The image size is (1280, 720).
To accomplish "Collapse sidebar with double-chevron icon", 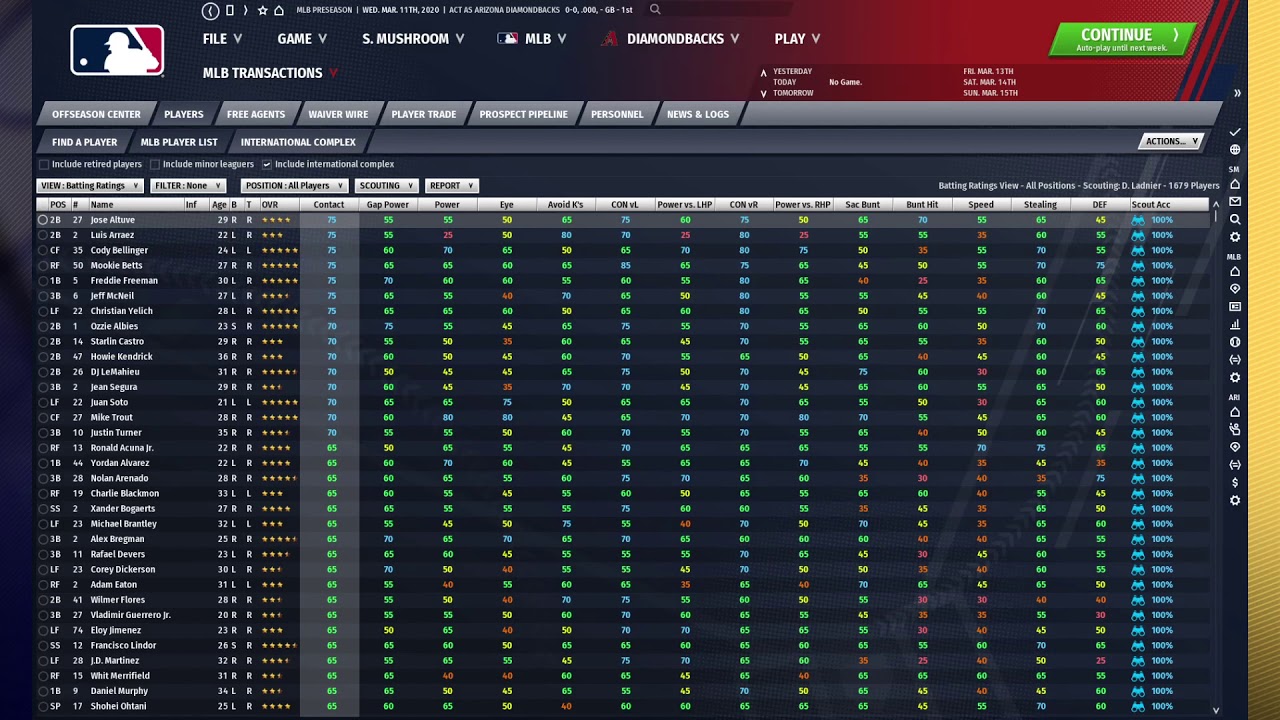I will pyautogui.click(x=1237, y=93).
